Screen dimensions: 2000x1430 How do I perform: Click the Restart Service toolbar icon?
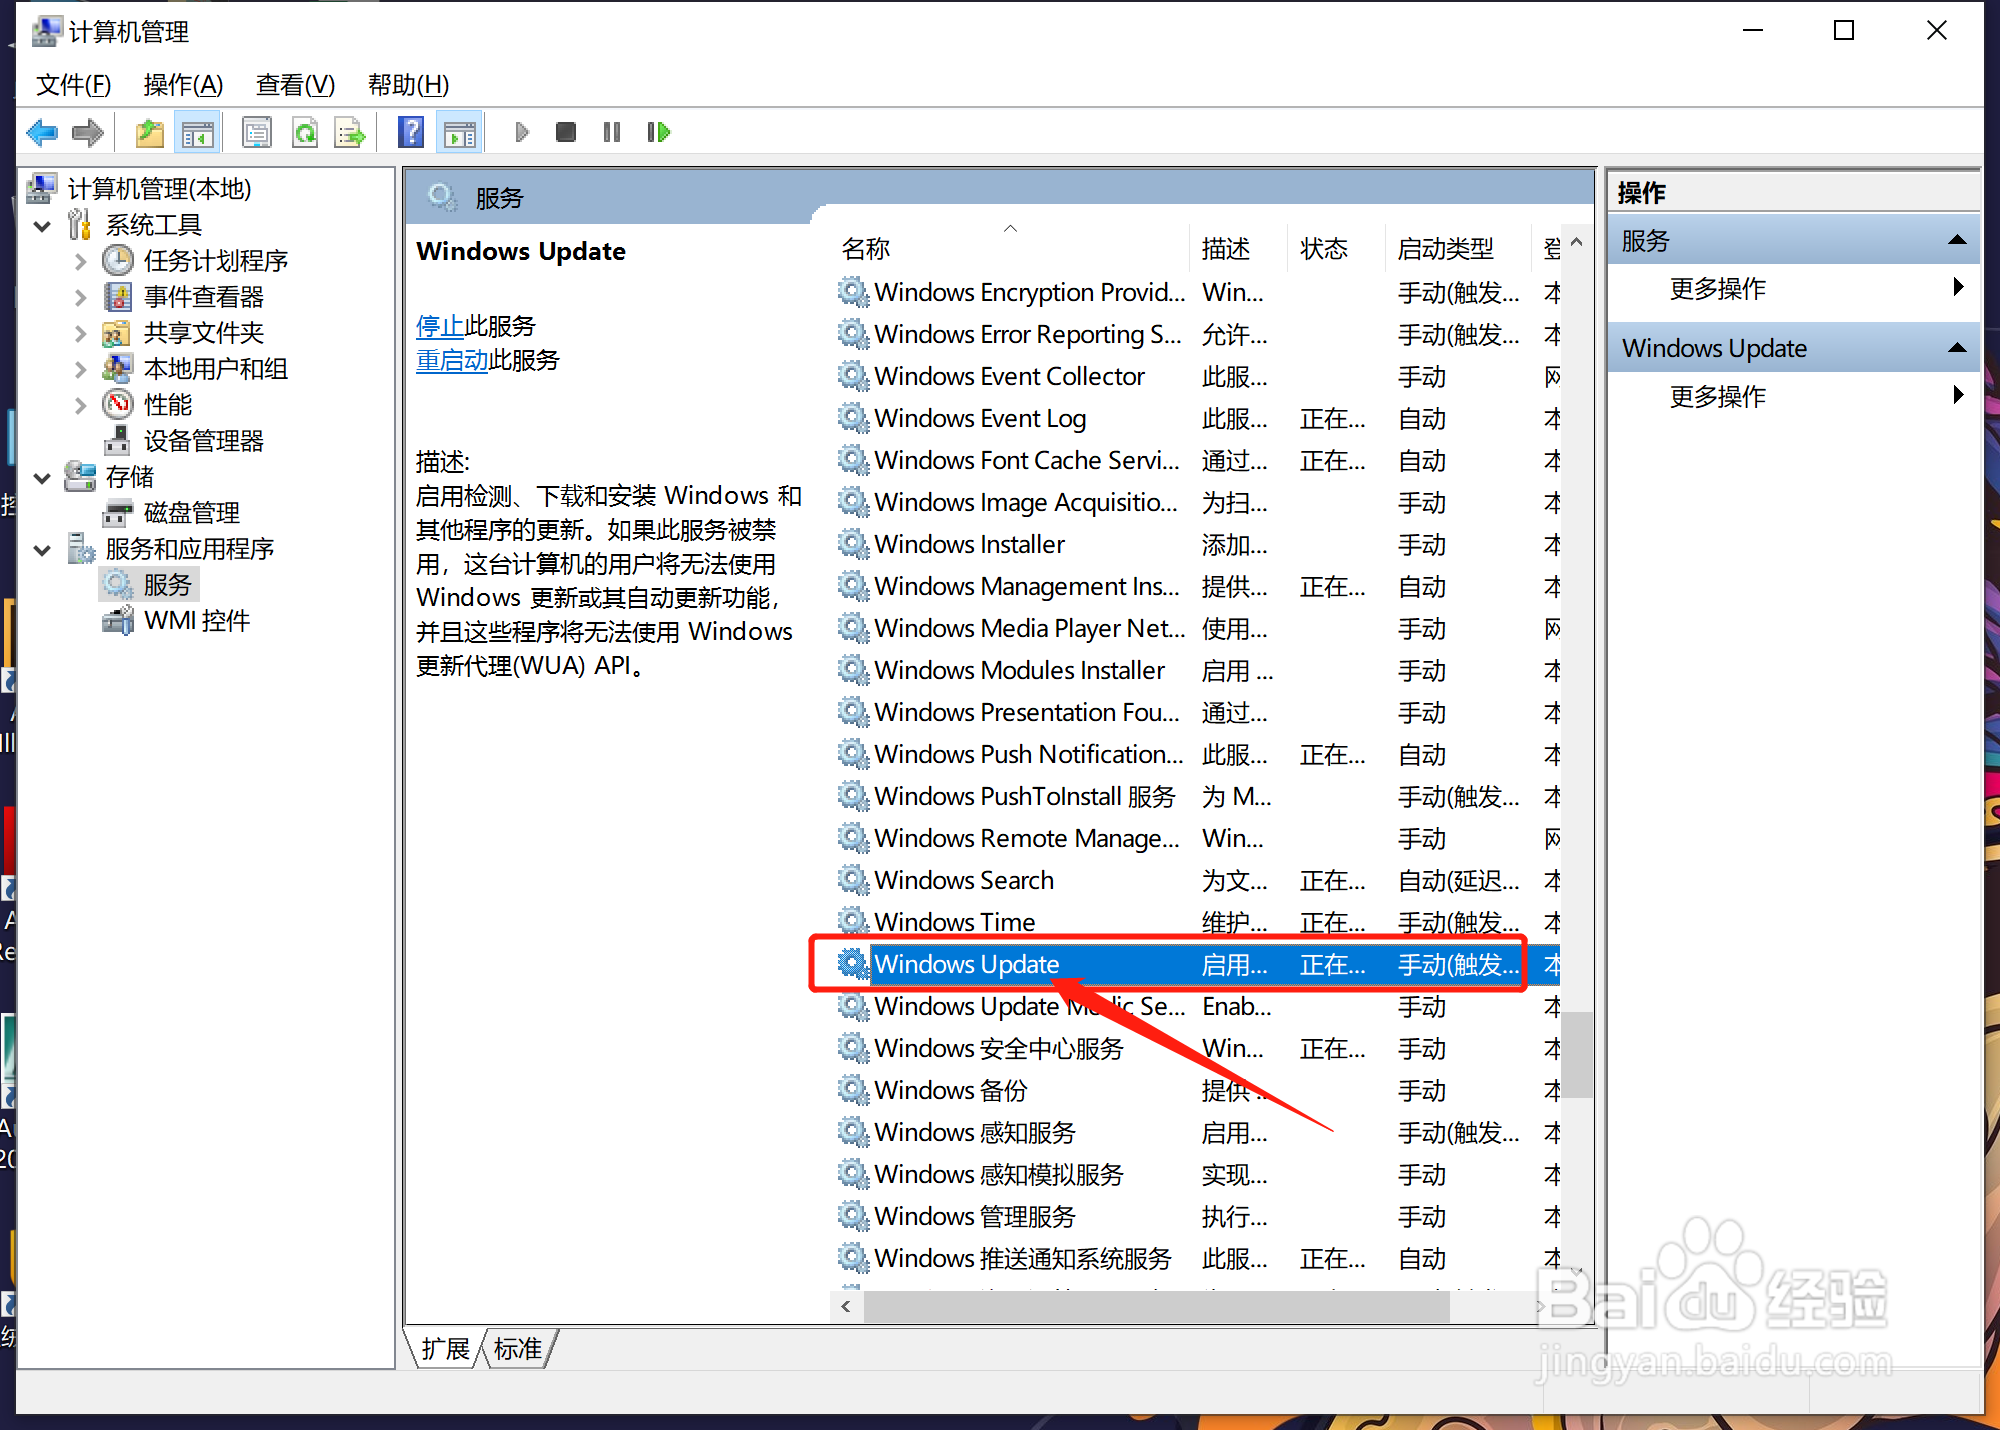[658, 132]
